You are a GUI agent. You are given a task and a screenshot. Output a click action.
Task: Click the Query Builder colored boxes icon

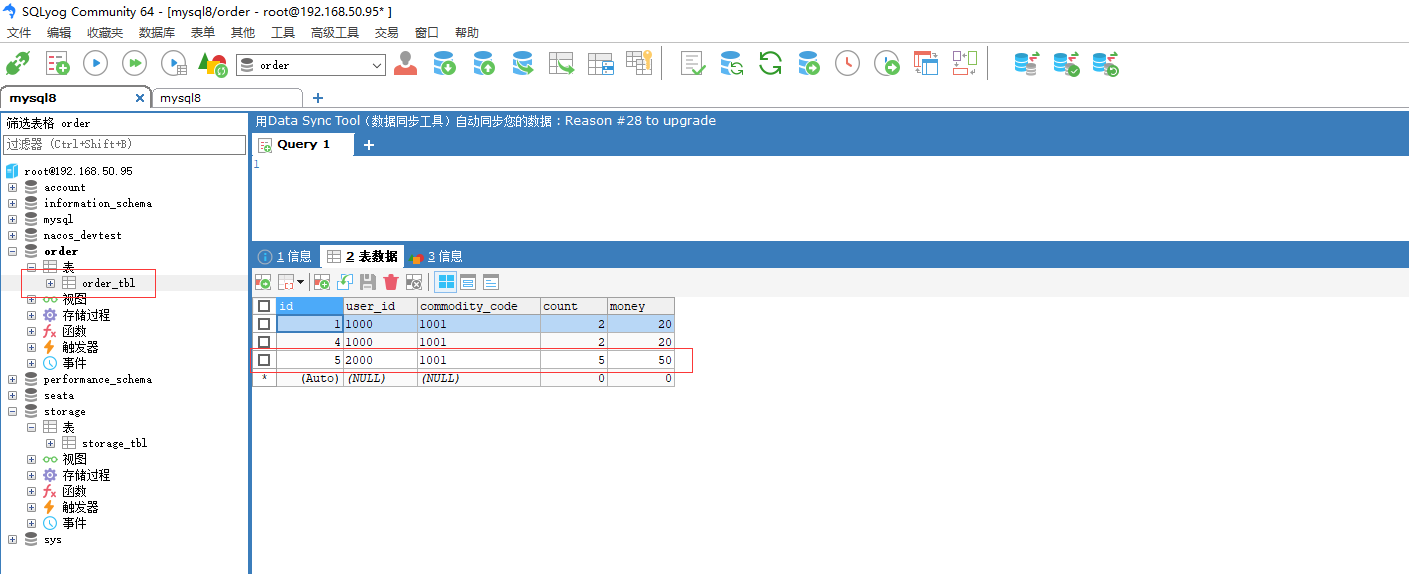(x=965, y=64)
